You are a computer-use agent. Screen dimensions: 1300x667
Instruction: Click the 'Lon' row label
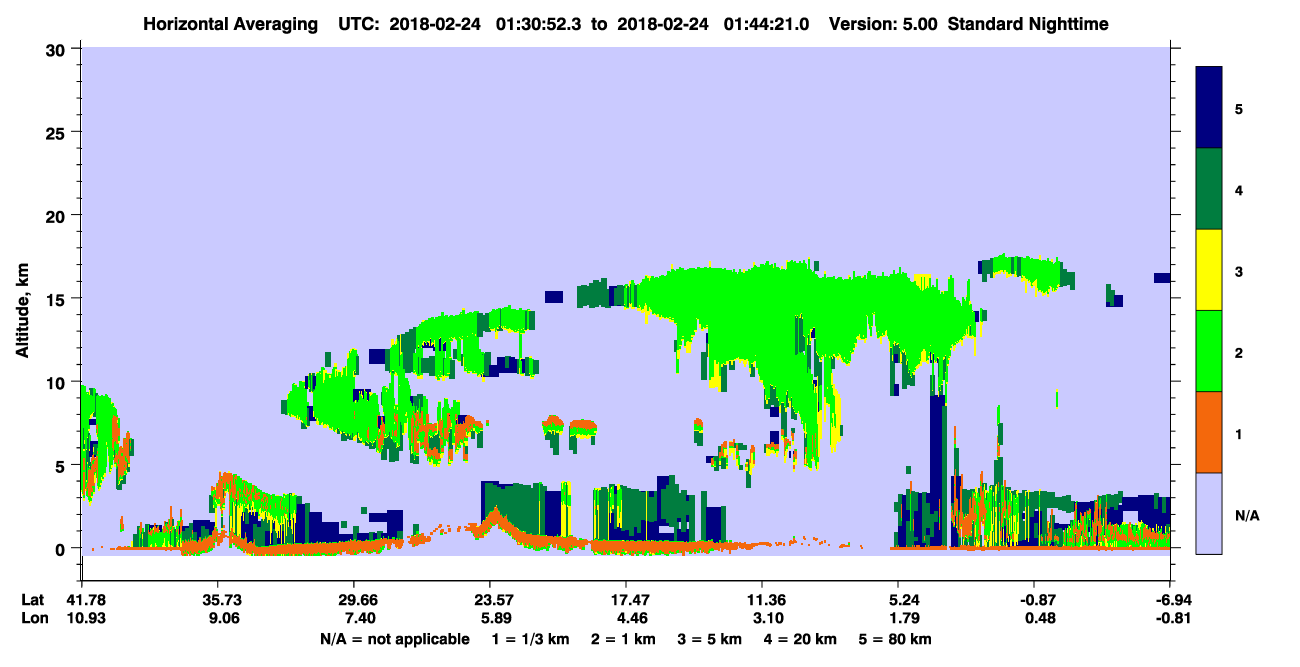pyautogui.click(x=33, y=618)
